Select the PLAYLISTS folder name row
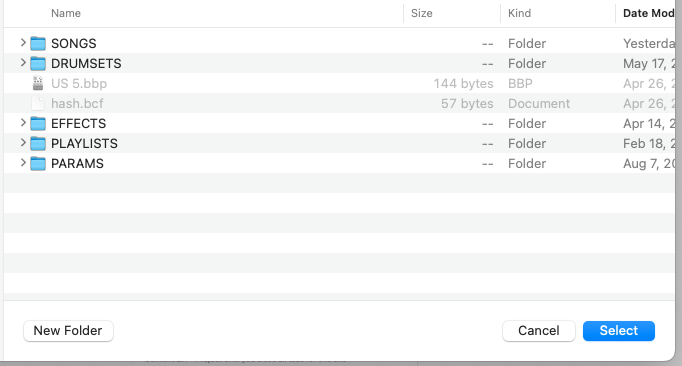The image size is (682, 366). pos(339,143)
